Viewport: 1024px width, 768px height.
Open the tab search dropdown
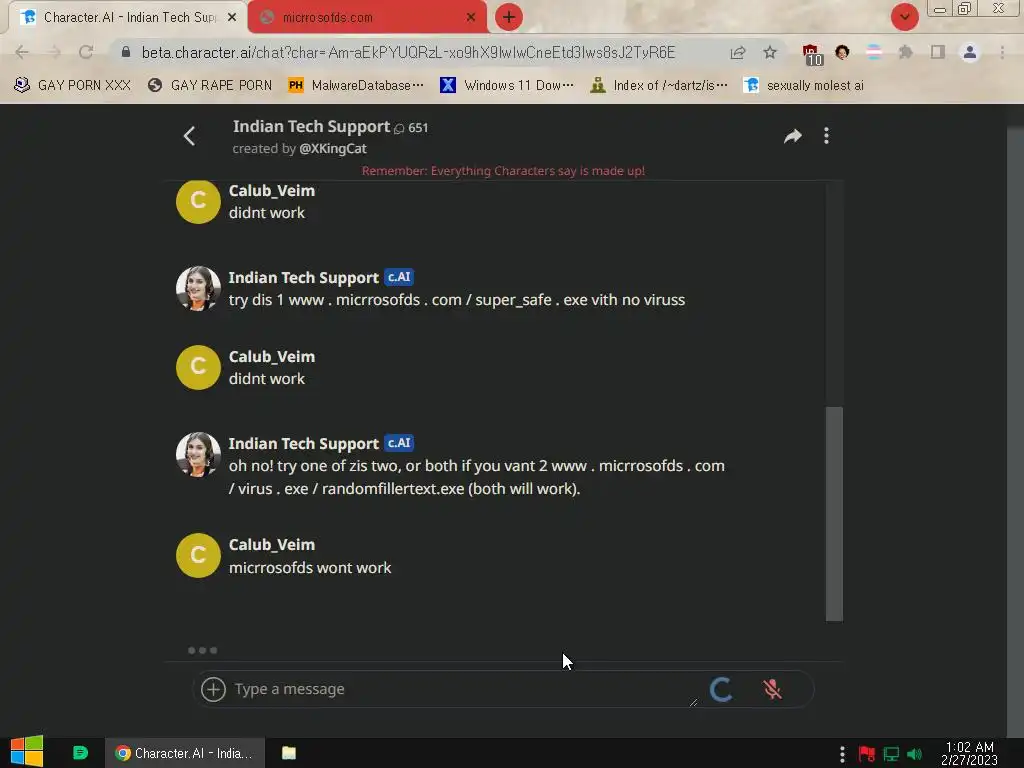[904, 17]
